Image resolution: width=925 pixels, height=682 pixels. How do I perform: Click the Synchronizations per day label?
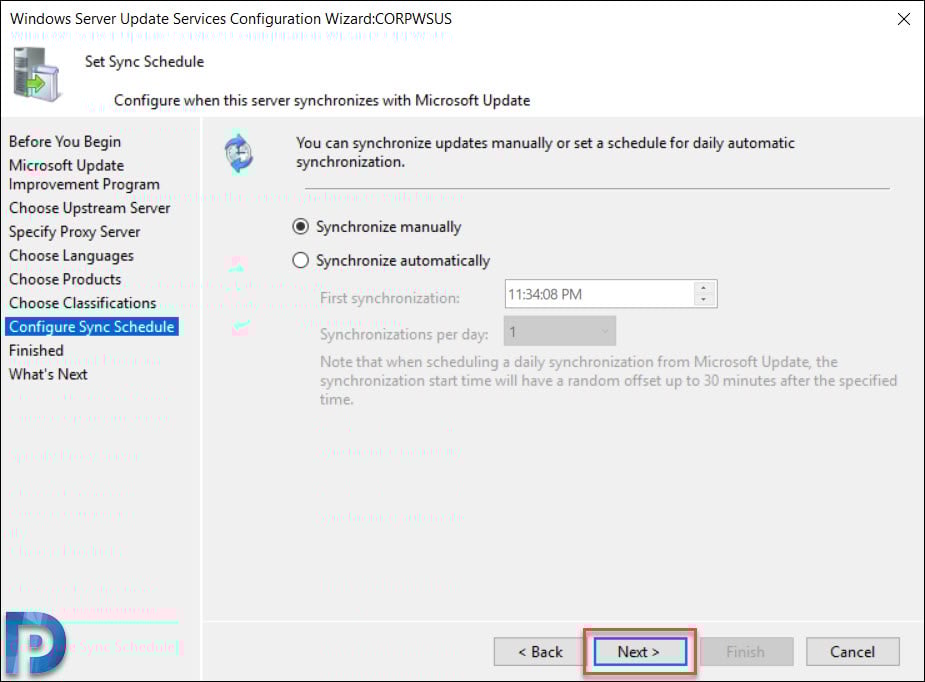tap(404, 335)
